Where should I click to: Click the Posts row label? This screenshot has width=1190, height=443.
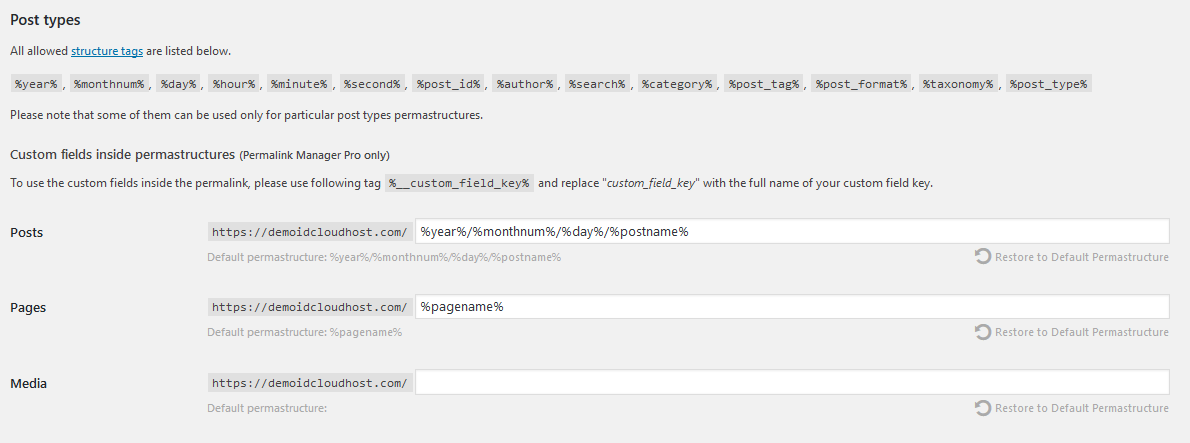click(27, 232)
